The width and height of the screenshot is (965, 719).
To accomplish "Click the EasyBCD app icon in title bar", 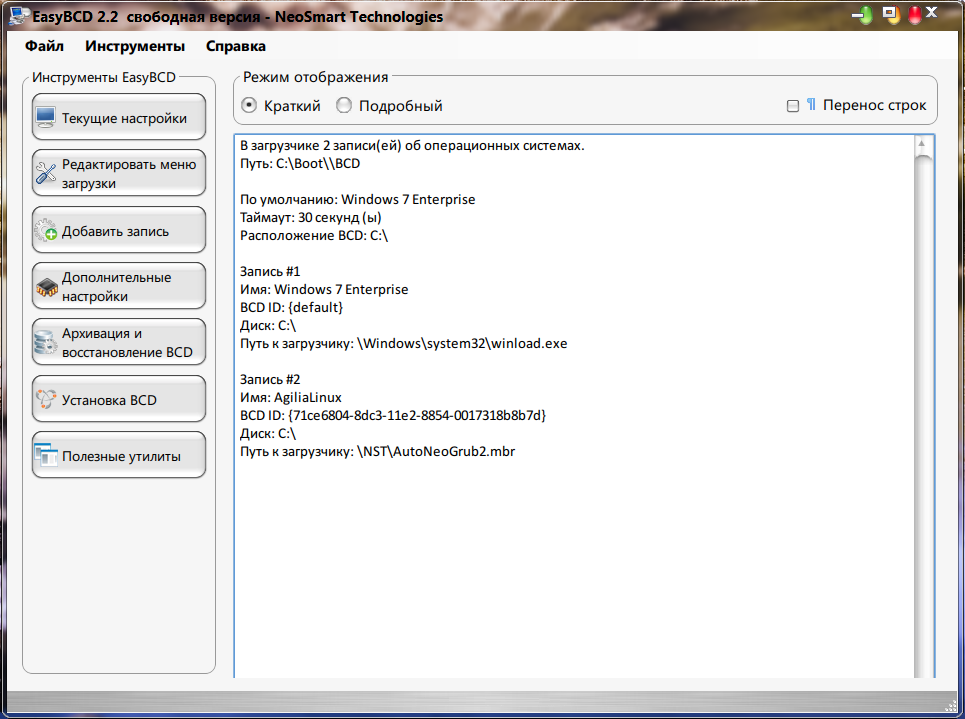I will [x=18, y=15].
